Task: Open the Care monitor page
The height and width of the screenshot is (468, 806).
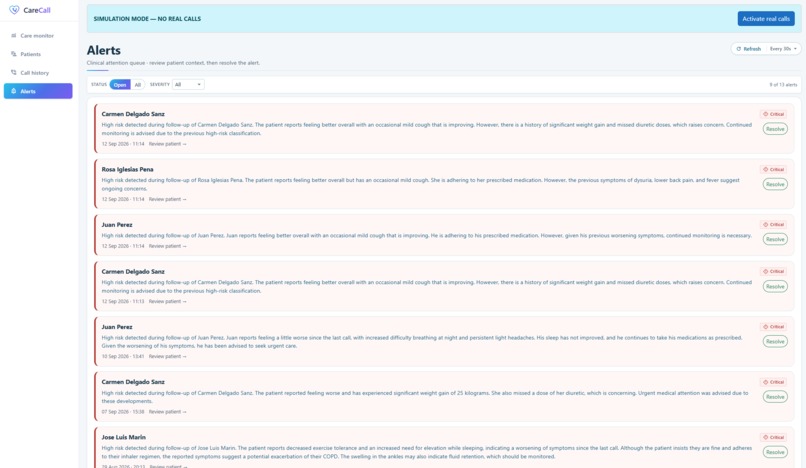Action: point(38,35)
